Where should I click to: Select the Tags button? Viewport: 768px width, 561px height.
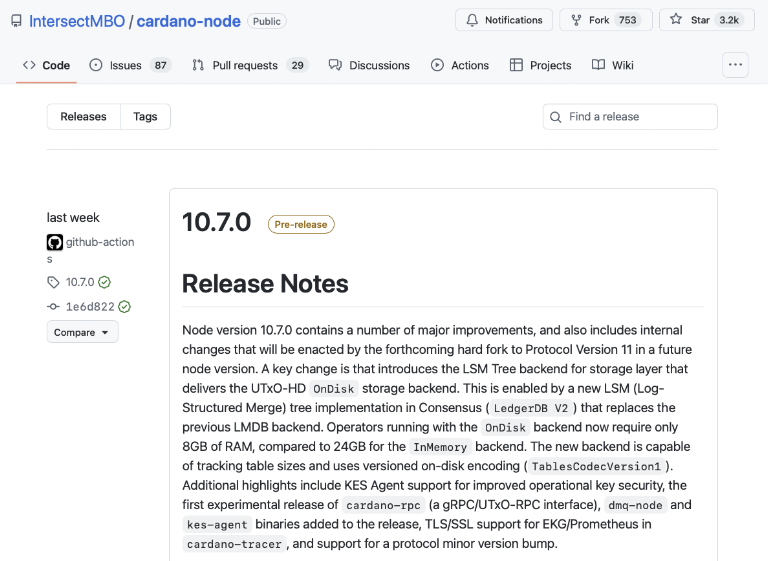point(145,117)
